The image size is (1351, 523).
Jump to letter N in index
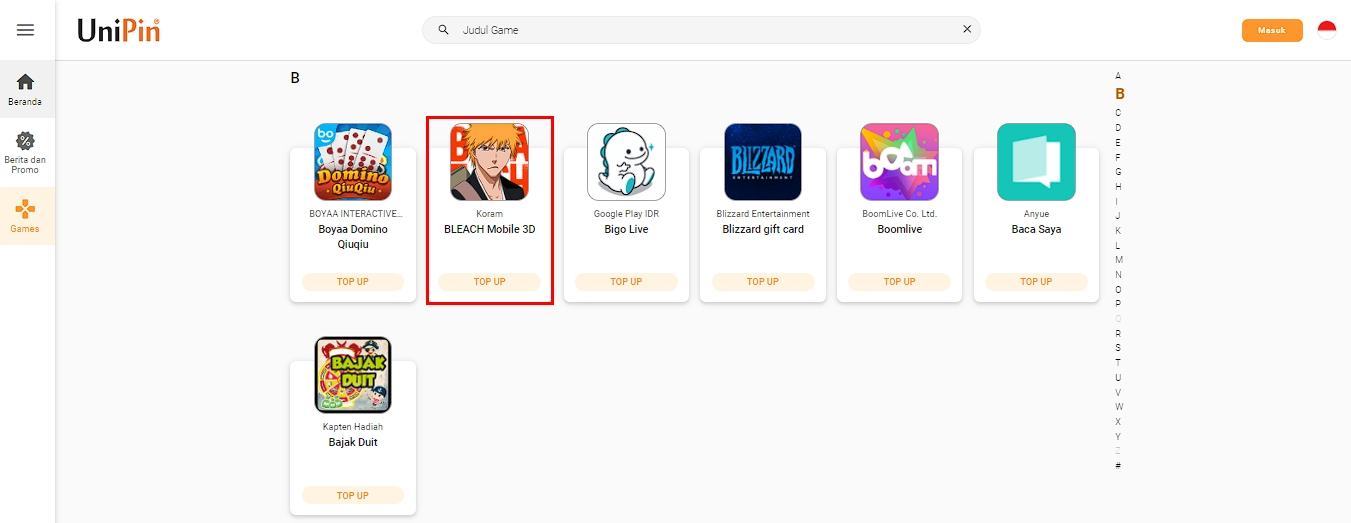[x=1118, y=275]
